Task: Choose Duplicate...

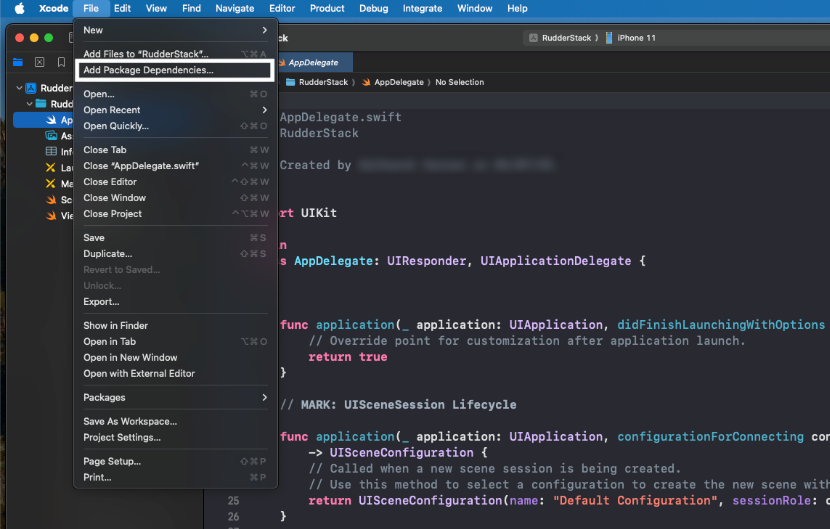Action: coord(175,254)
